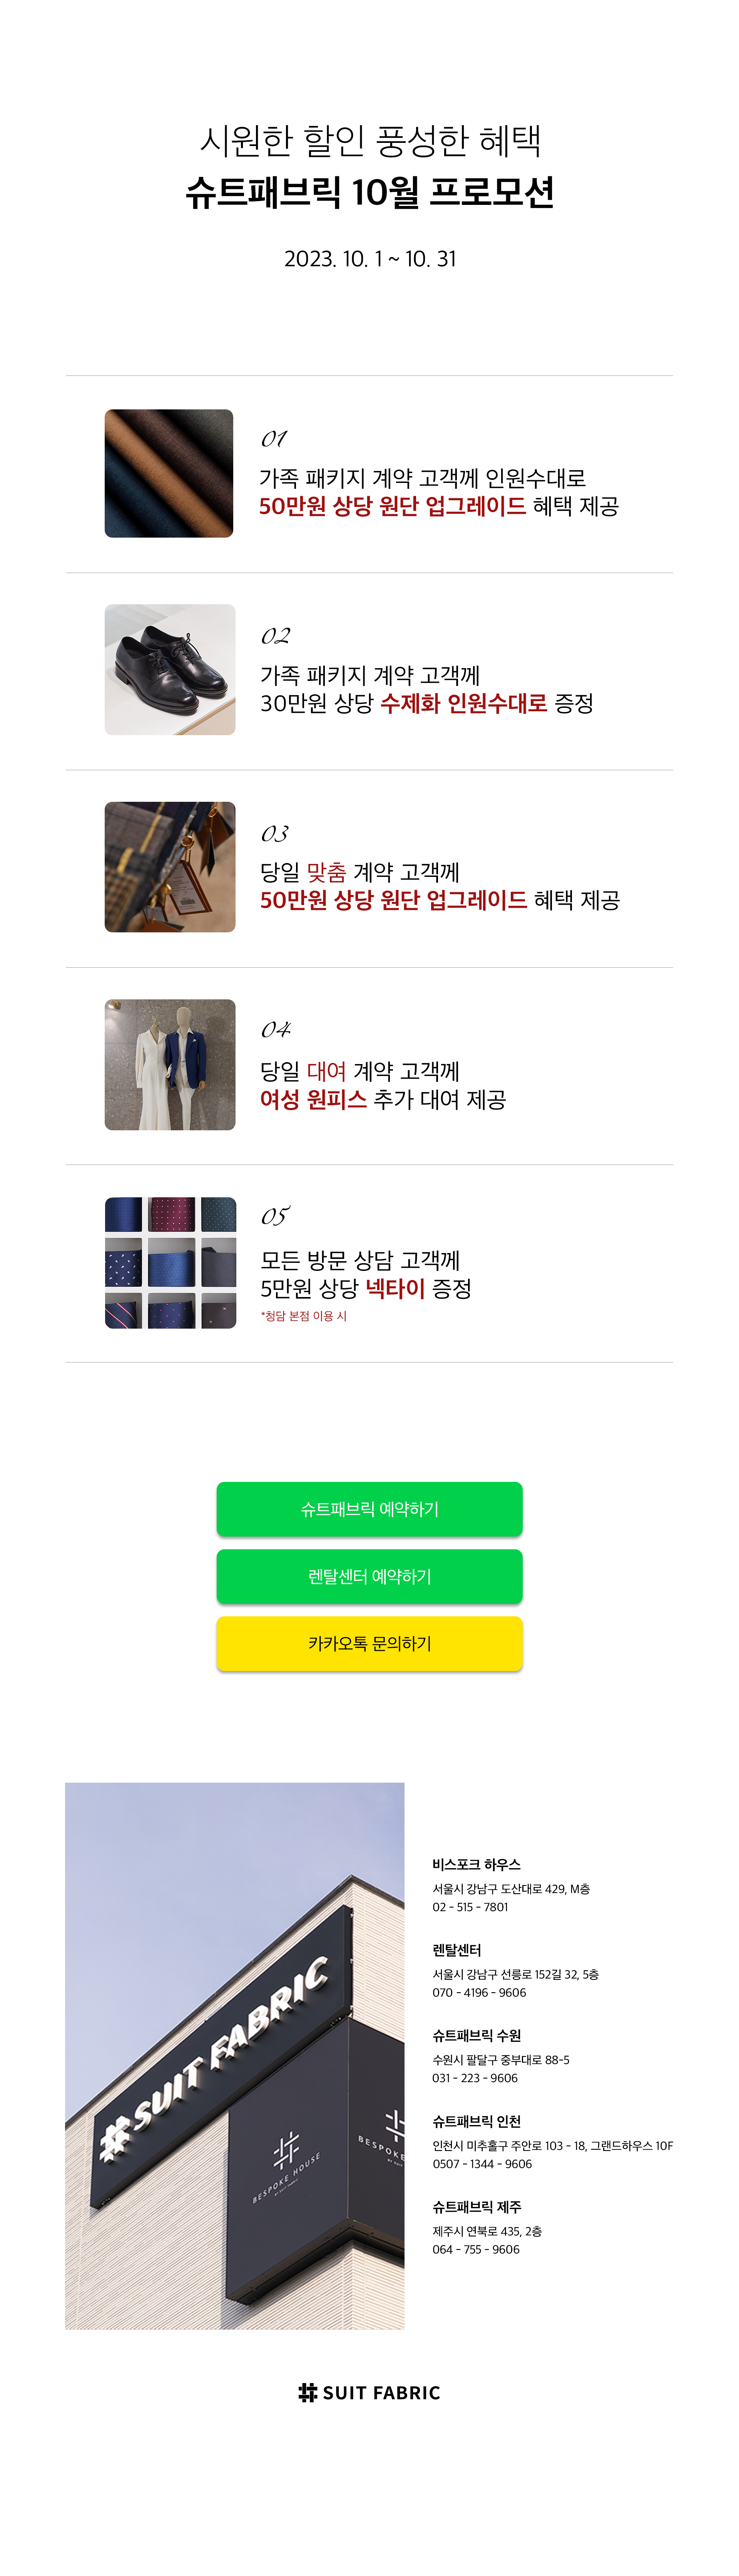Click the 슈트패브릭 예약하기 green button

pyautogui.click(x=369, y=1508)
